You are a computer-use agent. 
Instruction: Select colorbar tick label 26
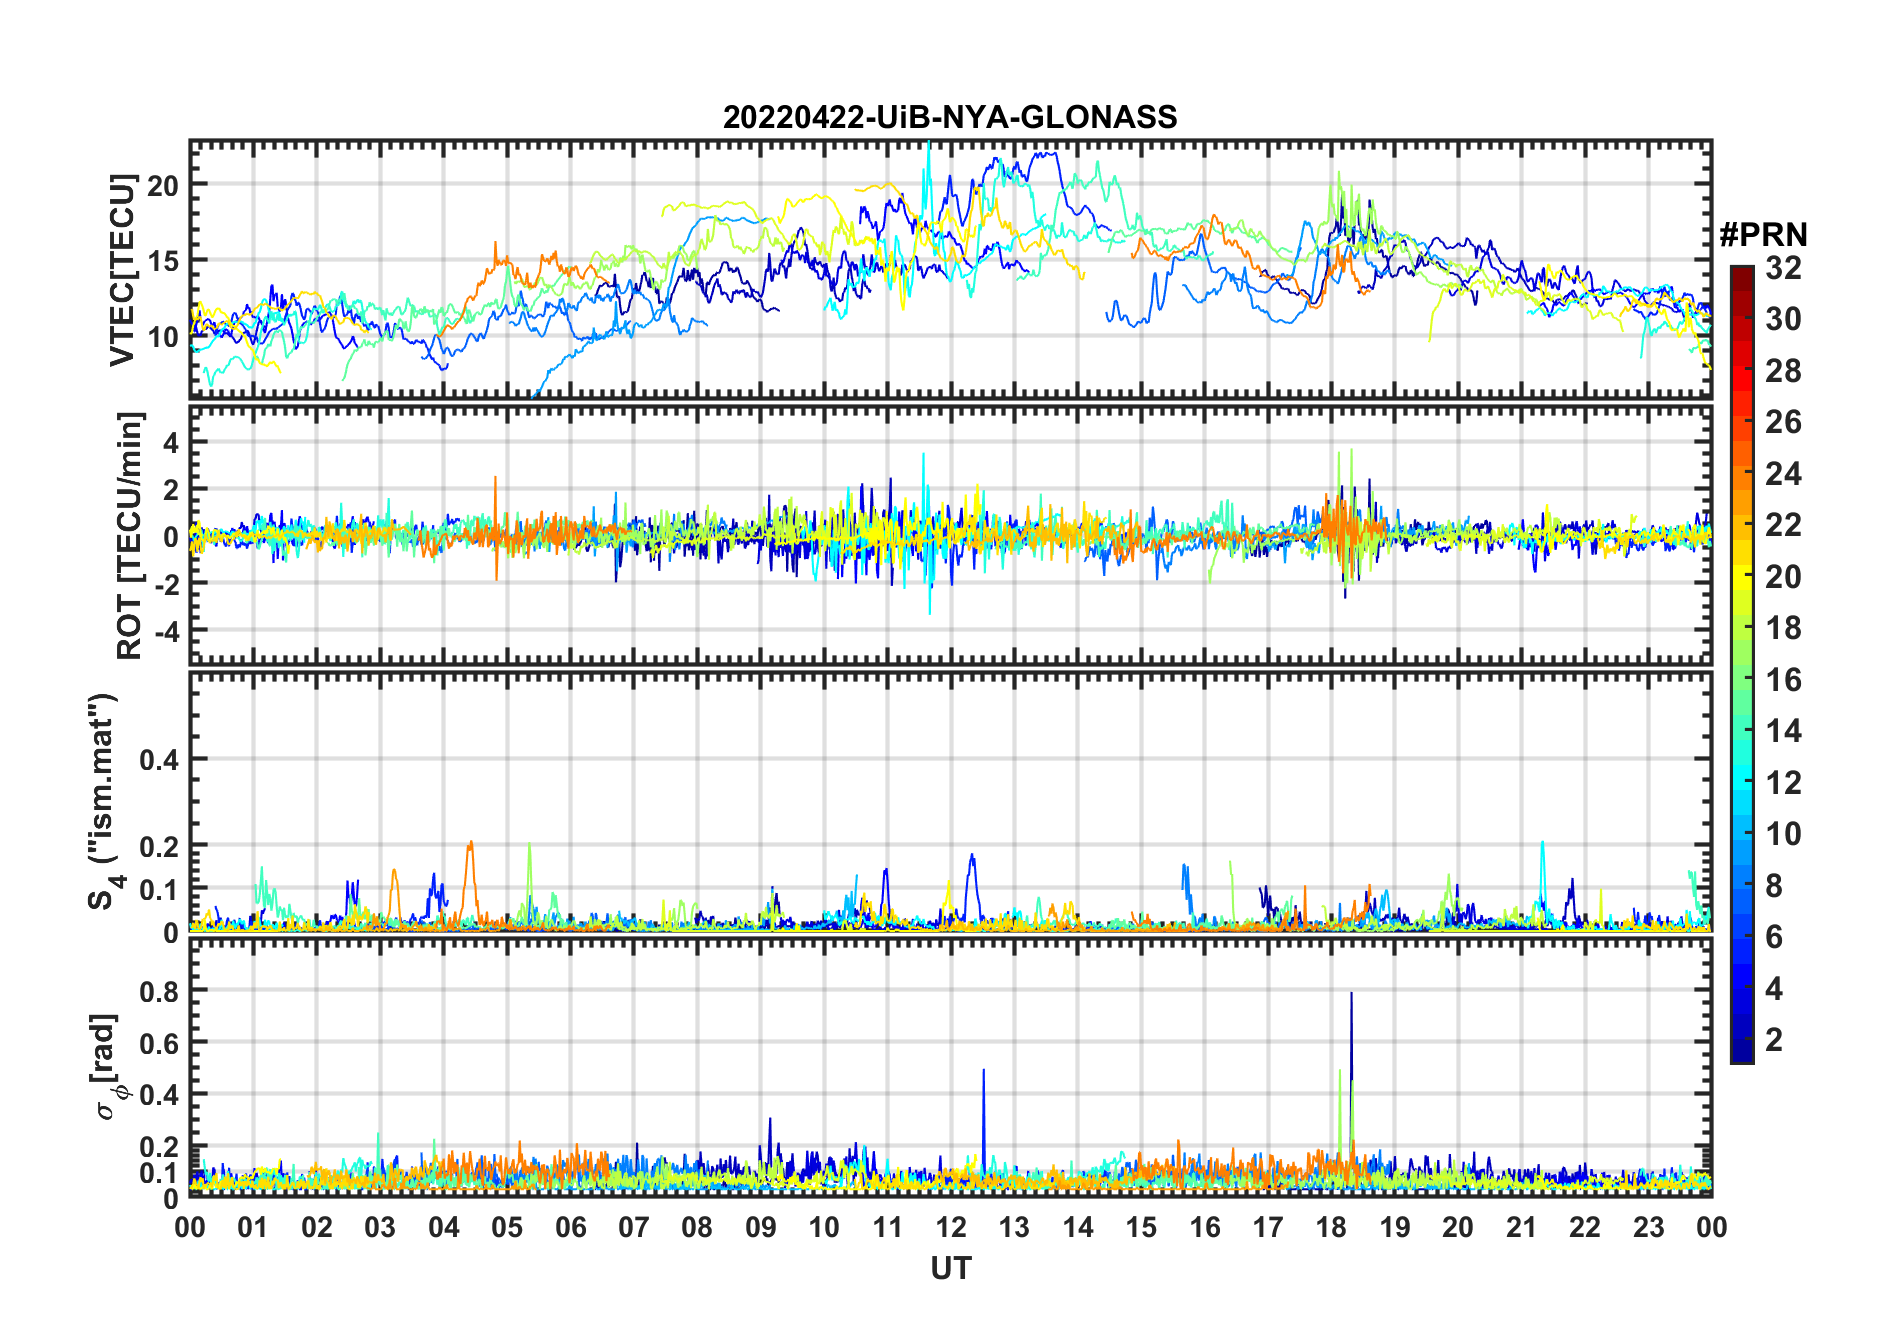tap(1783, 422)
